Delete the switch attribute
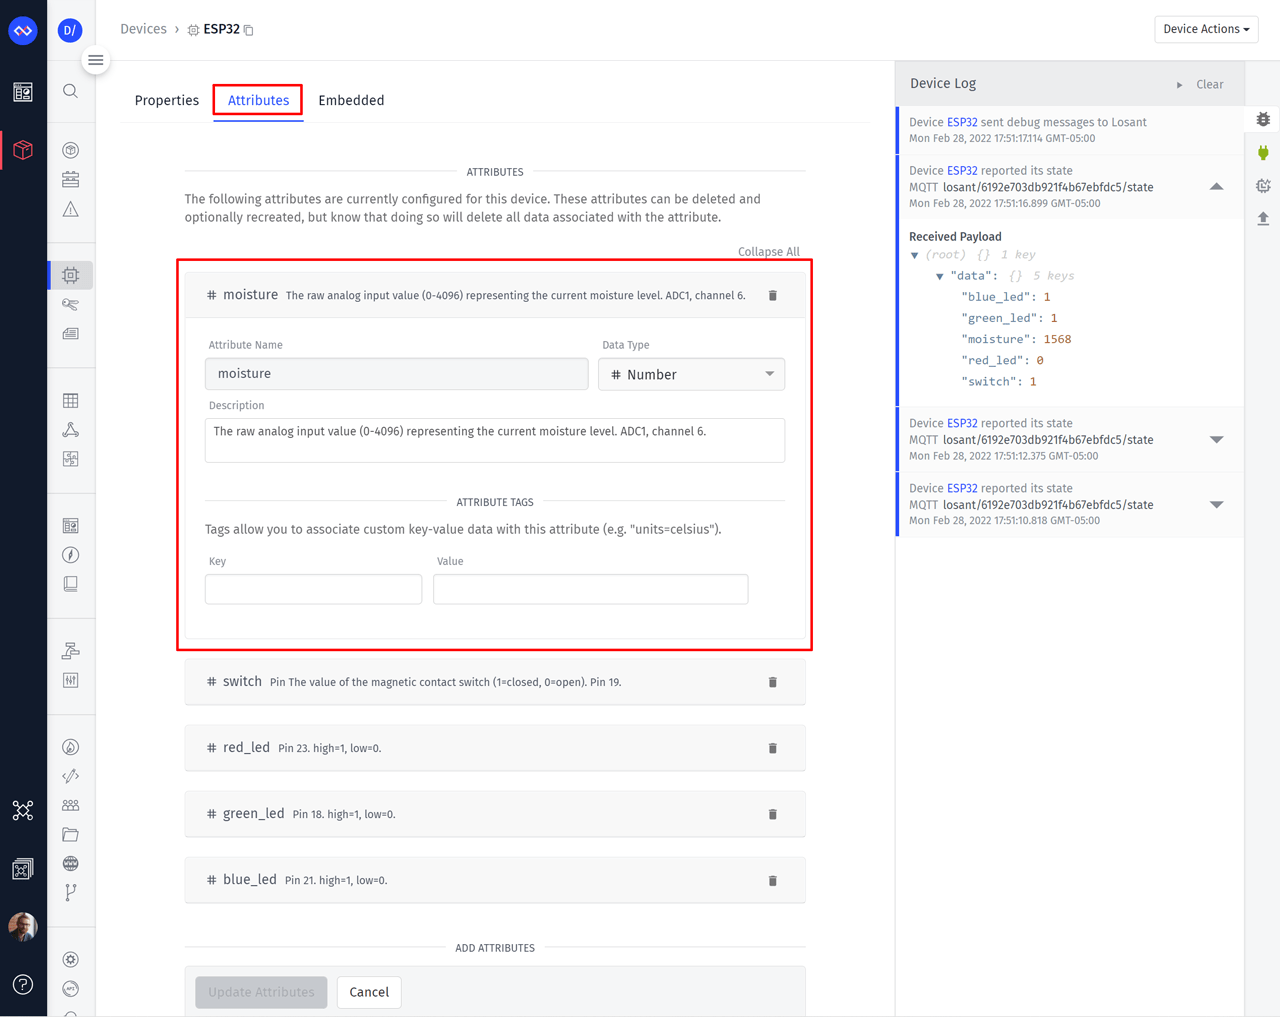The image size is (1280, 1017). click(x=773, y=682)
